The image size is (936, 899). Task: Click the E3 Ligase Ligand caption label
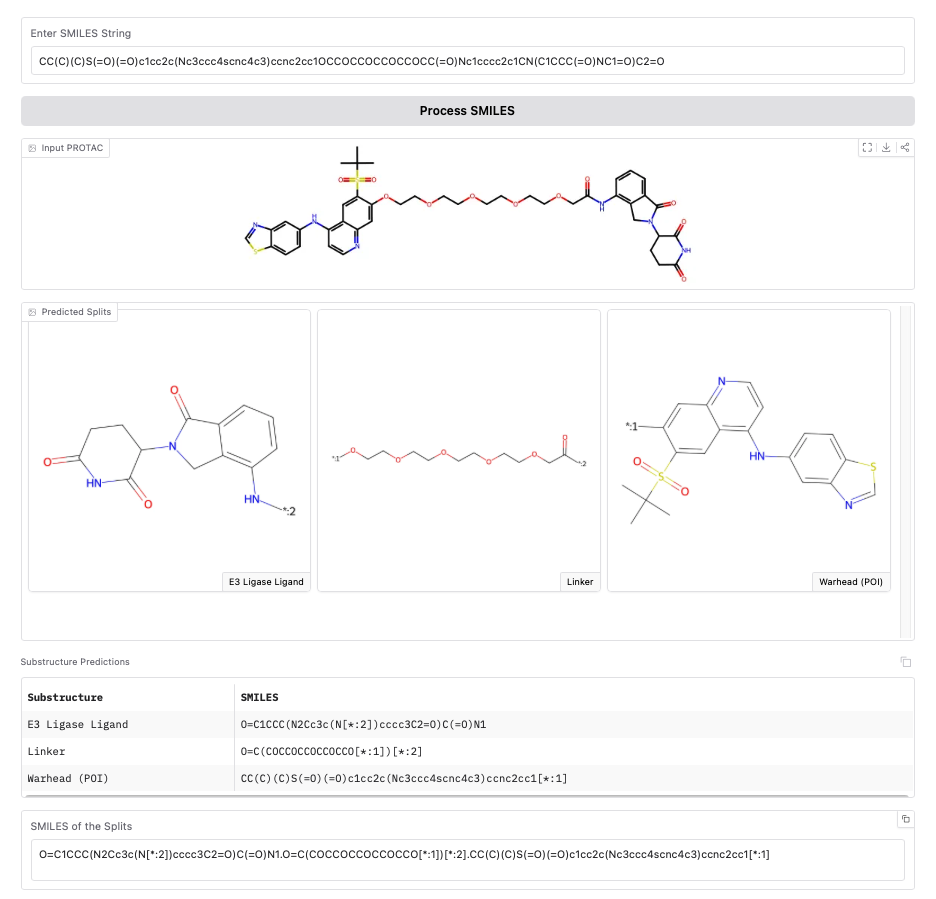point(266,582)
